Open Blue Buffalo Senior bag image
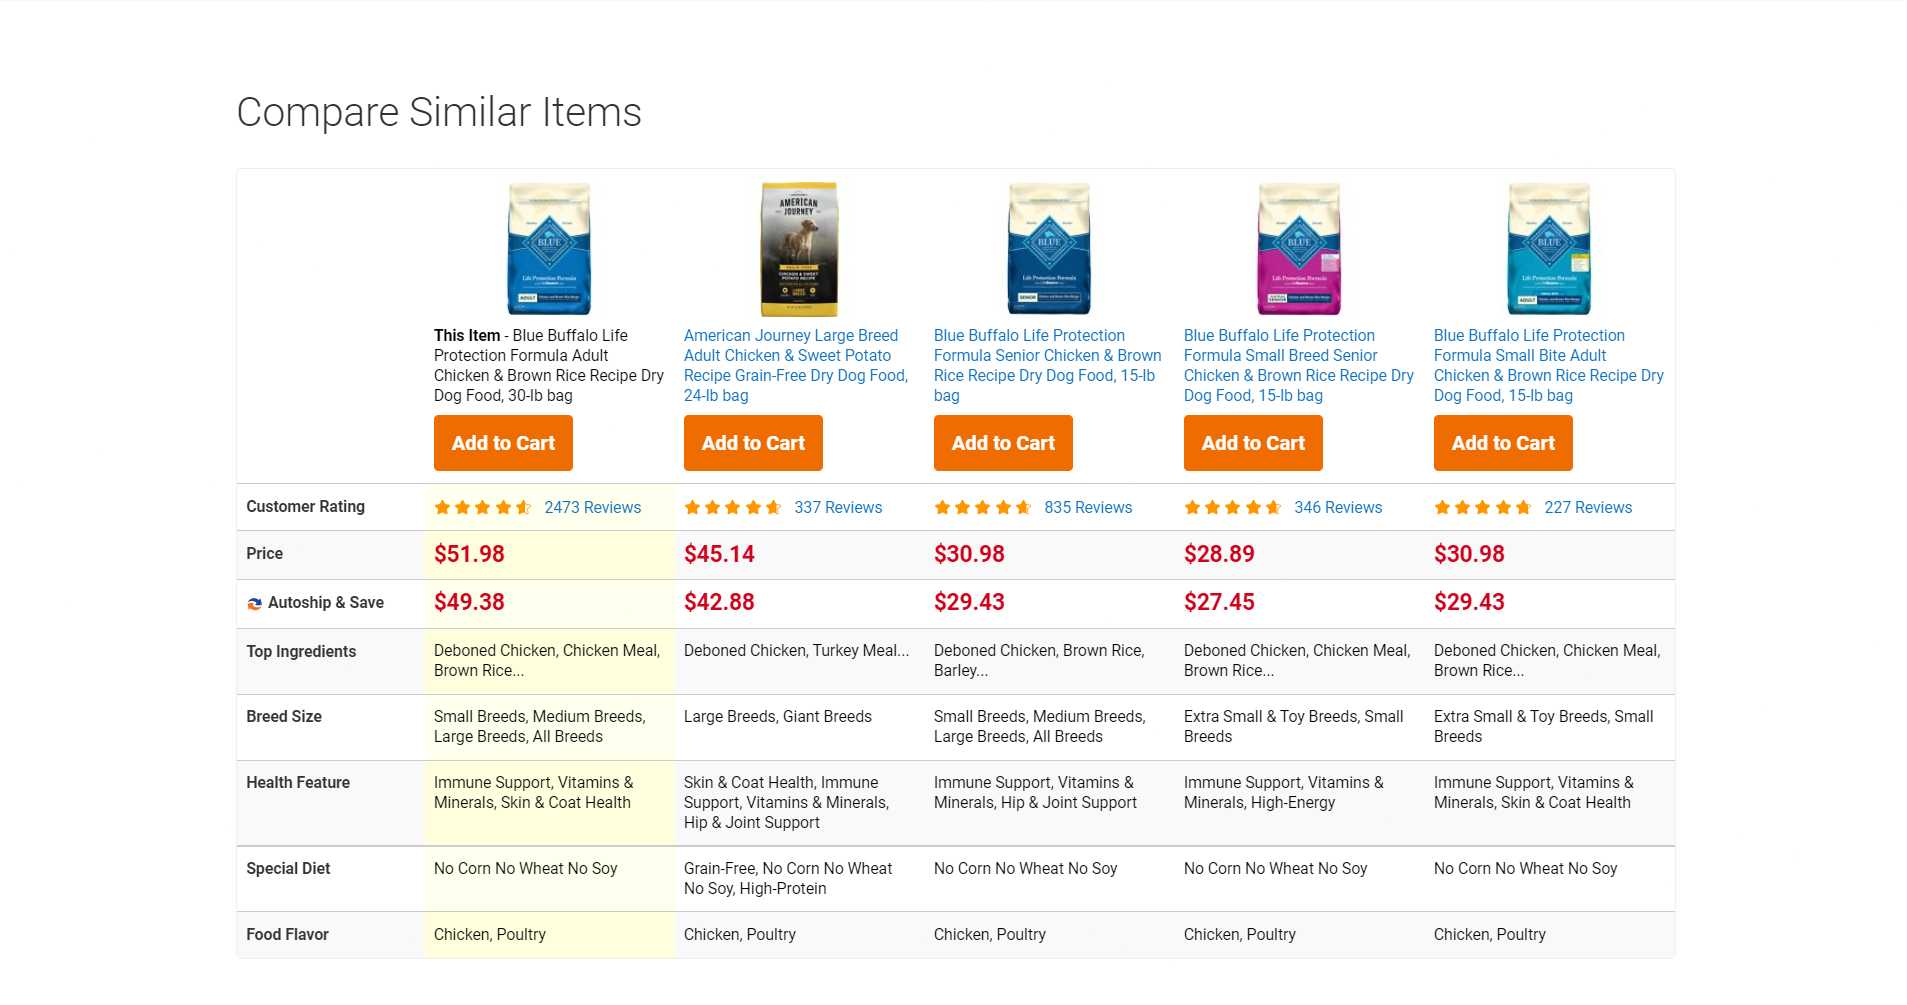 click(1048, 249)
